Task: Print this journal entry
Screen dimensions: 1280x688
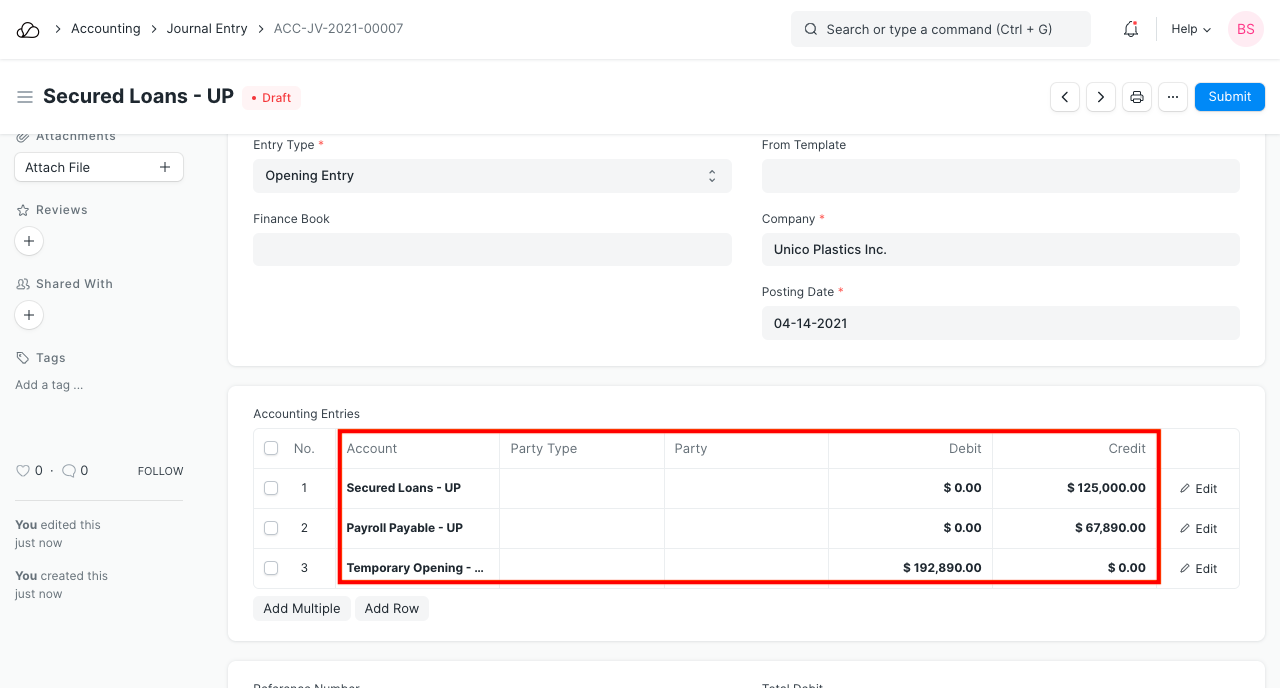Action: click(x=1137, y=97)
